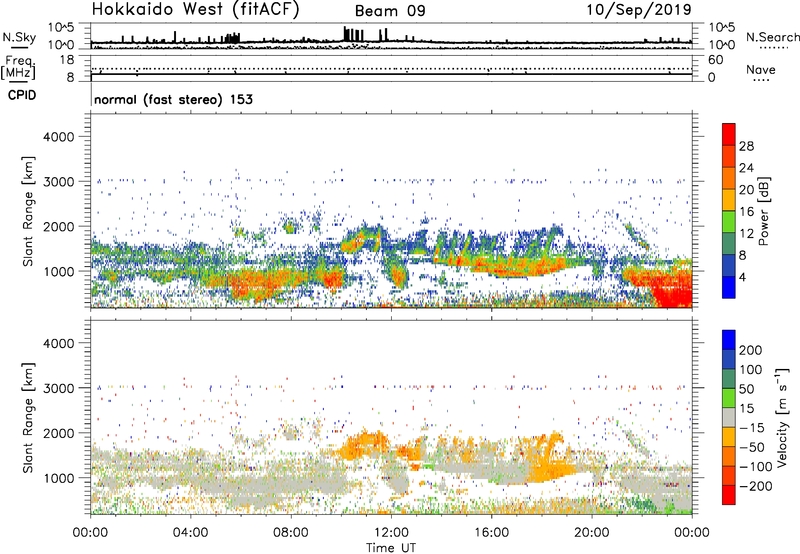This screenshot has width=800, height=554.
Task: Select "Slant Range [km]" label of velocity panel
Action: (x=28, y=418)
